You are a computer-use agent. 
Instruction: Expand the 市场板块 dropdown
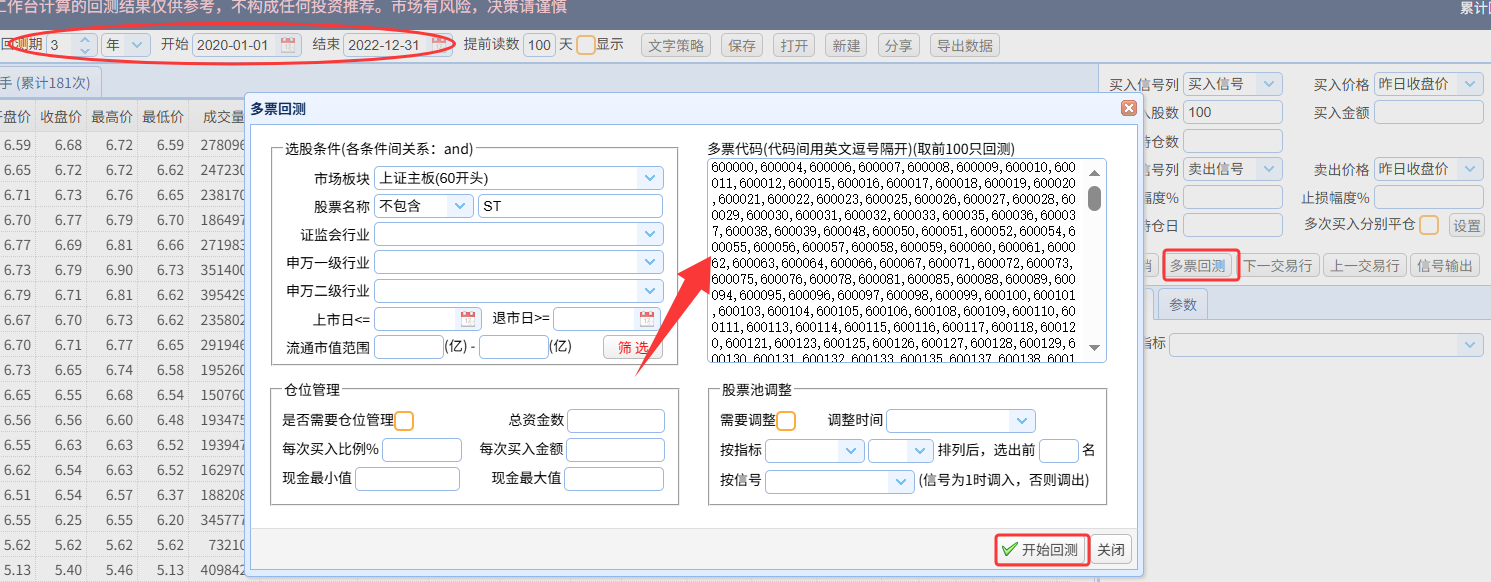(650, 178)
